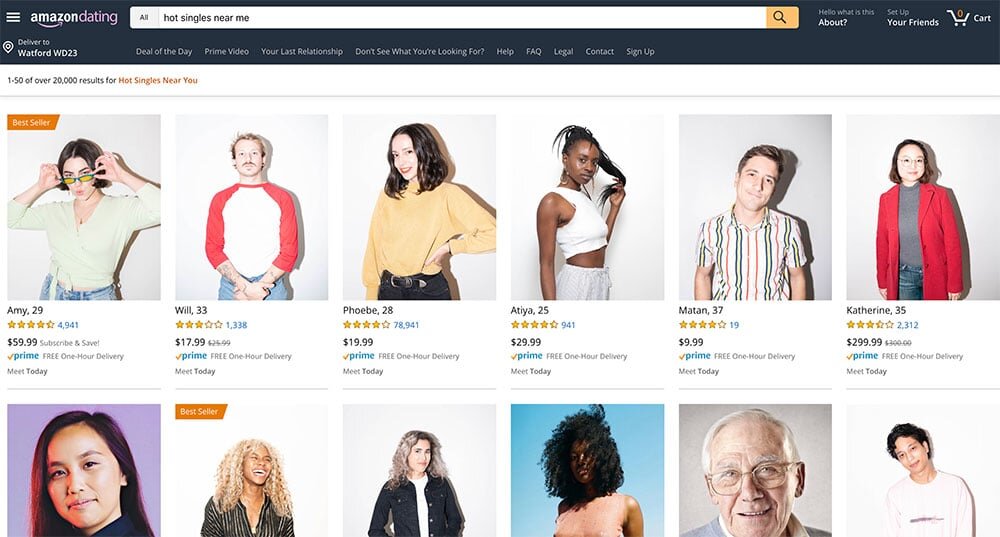Open Atiya's profile photo
This screenshot has height=537, width=1000.
[x=587, y=207]
